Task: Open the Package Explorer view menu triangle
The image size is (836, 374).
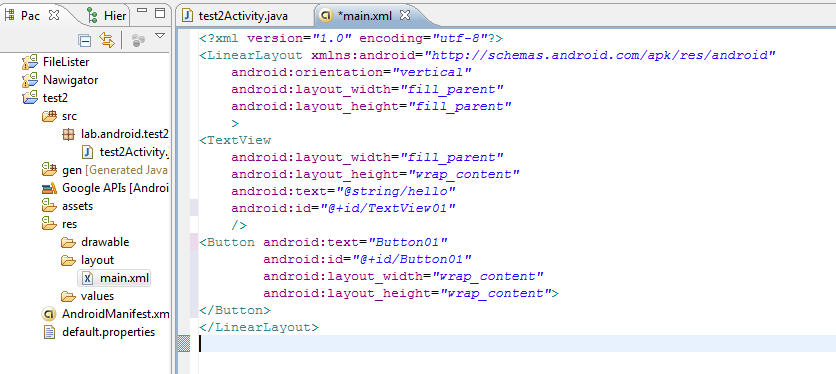Action: tap(160, 36)
